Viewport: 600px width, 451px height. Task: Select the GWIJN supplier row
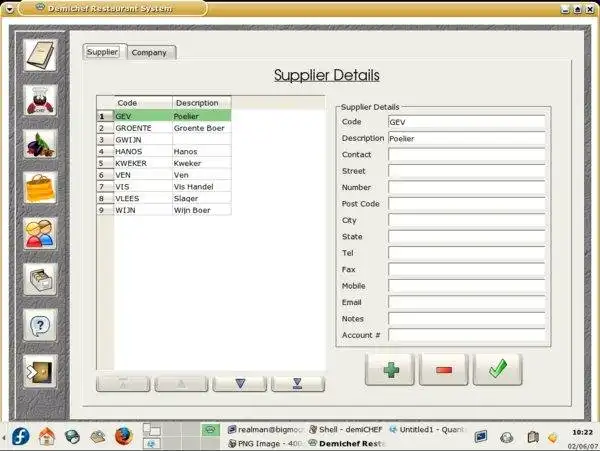[x=164, y=140]
